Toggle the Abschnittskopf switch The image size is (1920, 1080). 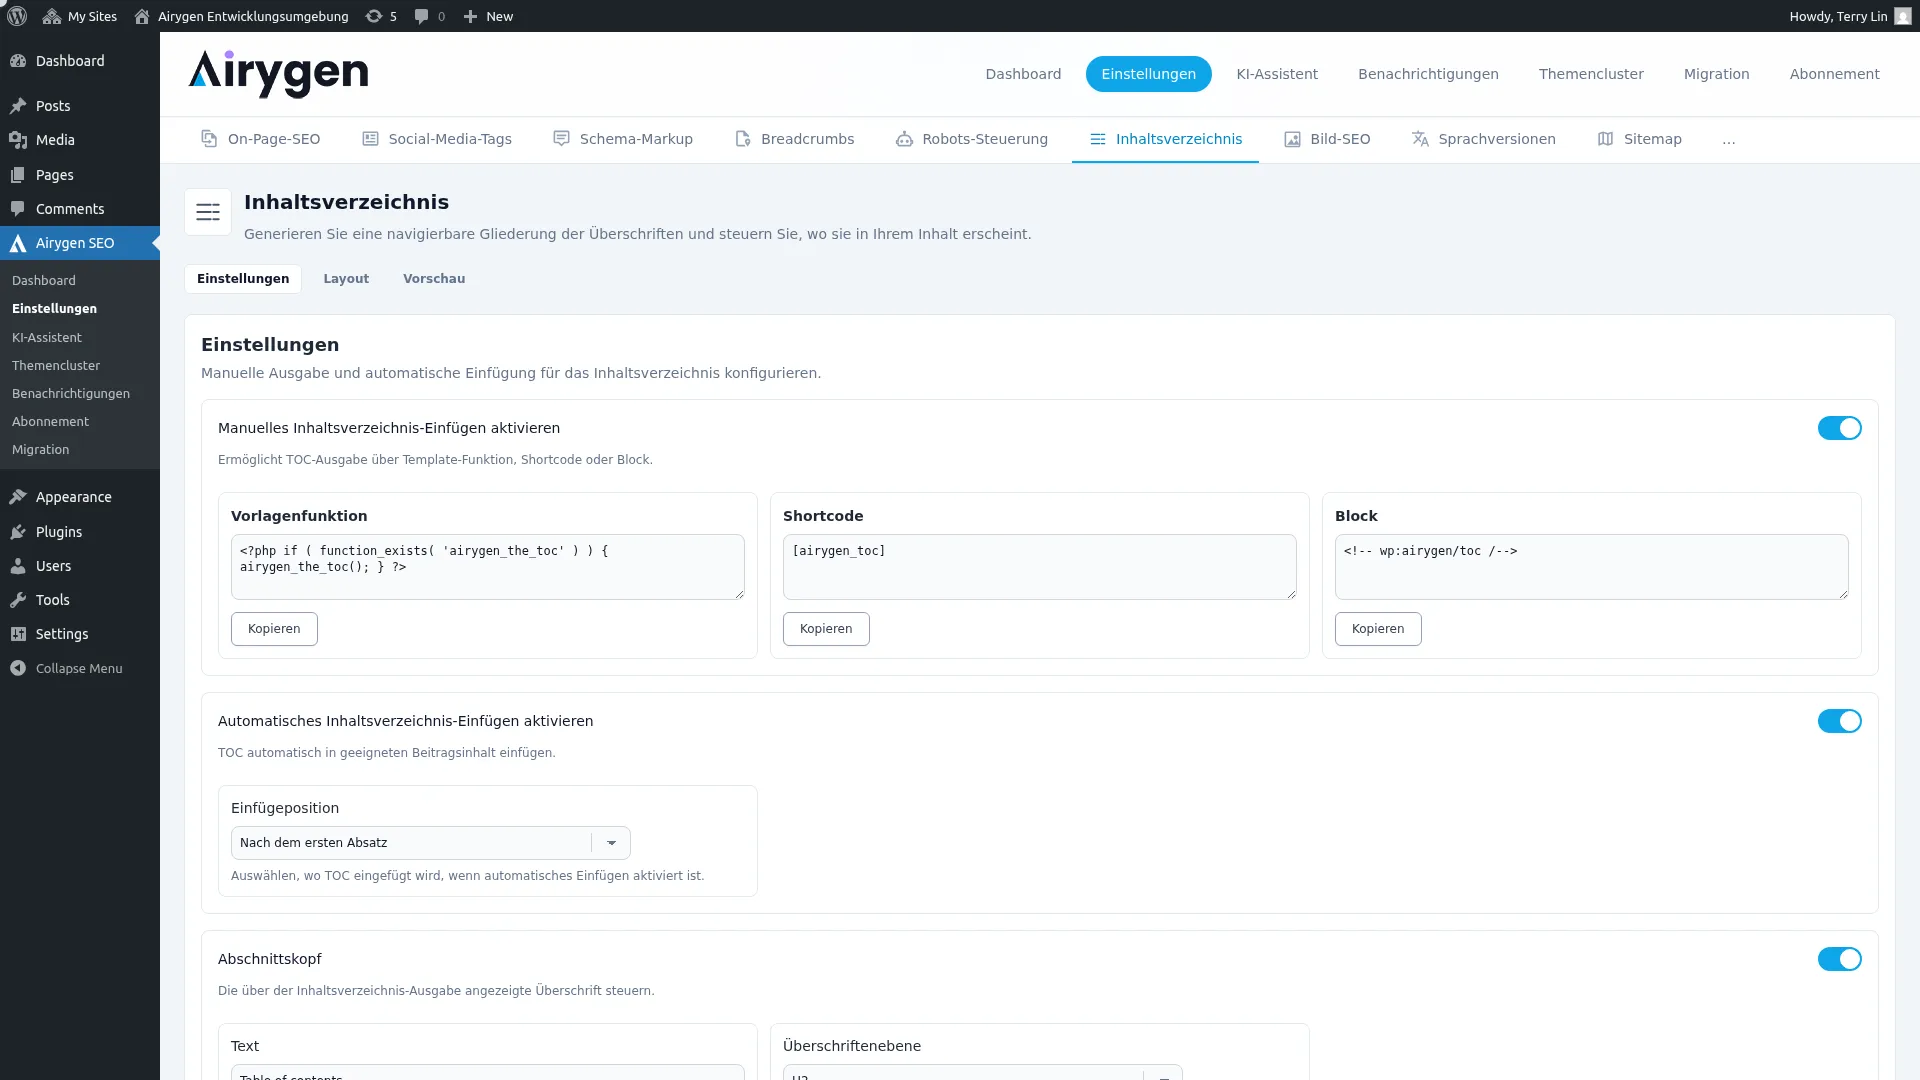point(1839,959)
